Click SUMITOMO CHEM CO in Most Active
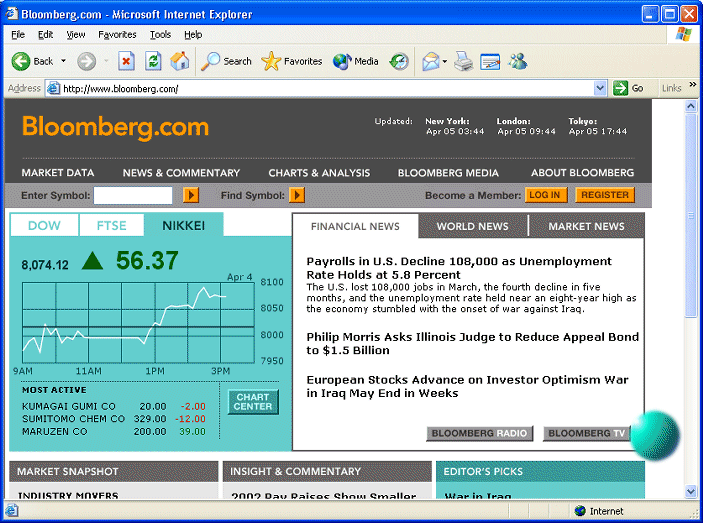 pyautogui.click(x=73, y=419)
